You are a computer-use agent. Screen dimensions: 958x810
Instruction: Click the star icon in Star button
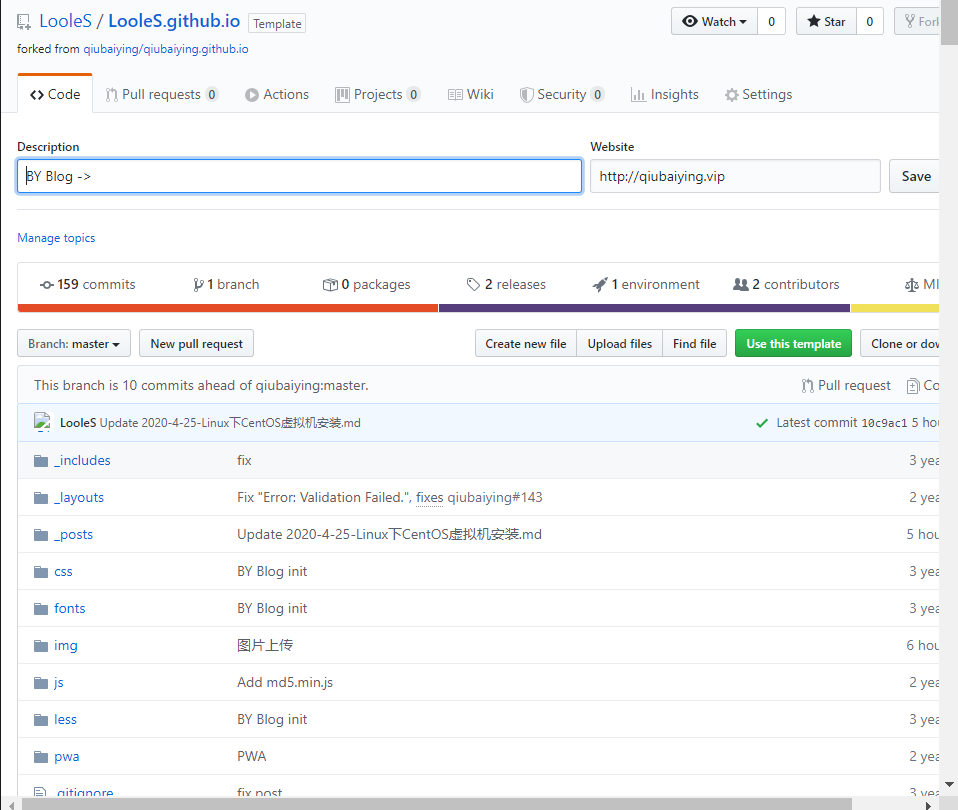pyautogui.click(x=814, y=21)
